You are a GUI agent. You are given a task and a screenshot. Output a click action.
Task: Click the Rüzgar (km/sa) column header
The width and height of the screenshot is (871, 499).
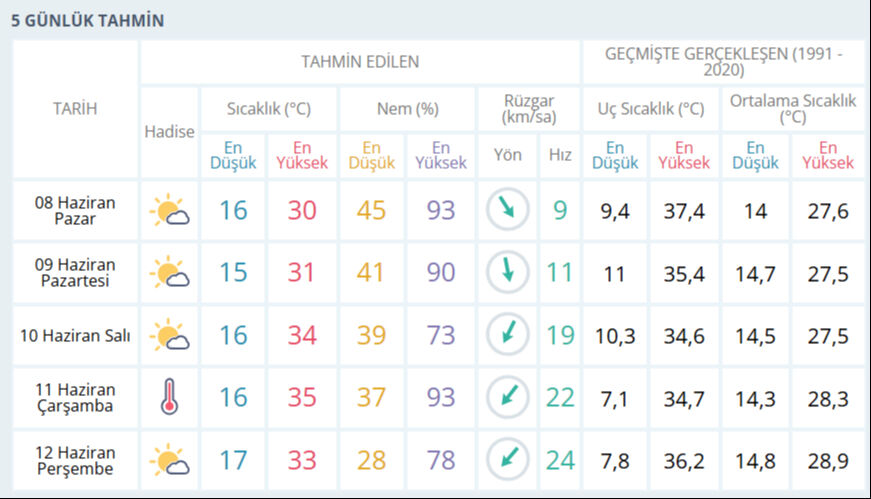pos(529,109)
